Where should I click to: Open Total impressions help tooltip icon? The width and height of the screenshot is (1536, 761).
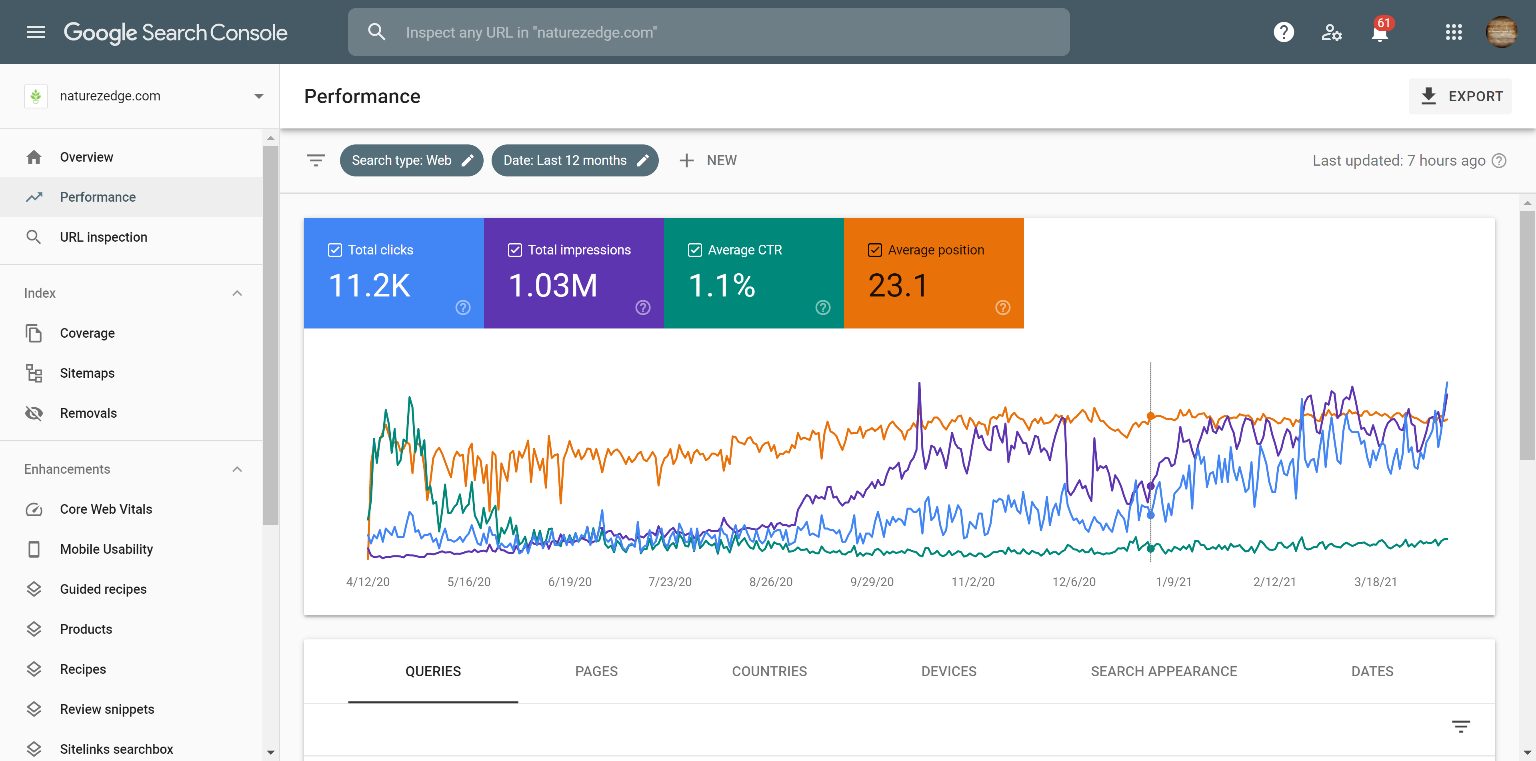click(x=643, y=308)
